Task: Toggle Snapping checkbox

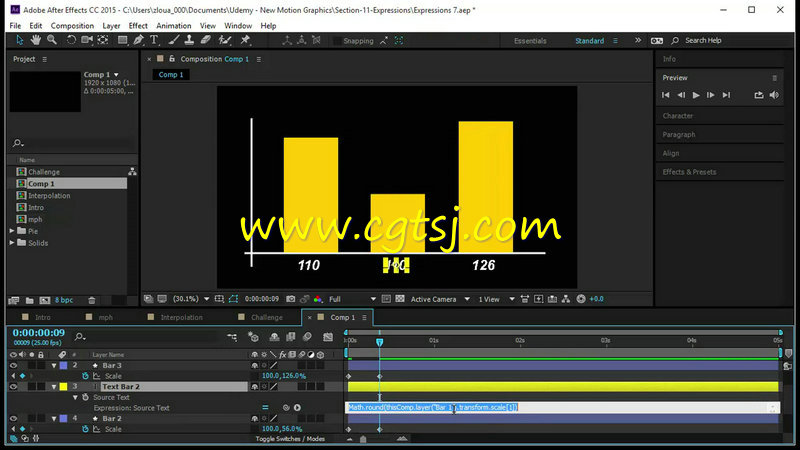Action: pyautogui.click(x=337, y=41)
